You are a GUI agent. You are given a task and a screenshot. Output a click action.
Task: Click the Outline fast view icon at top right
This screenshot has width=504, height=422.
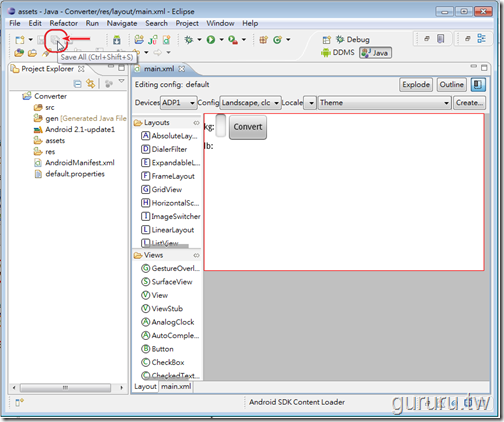coord(481,39)
